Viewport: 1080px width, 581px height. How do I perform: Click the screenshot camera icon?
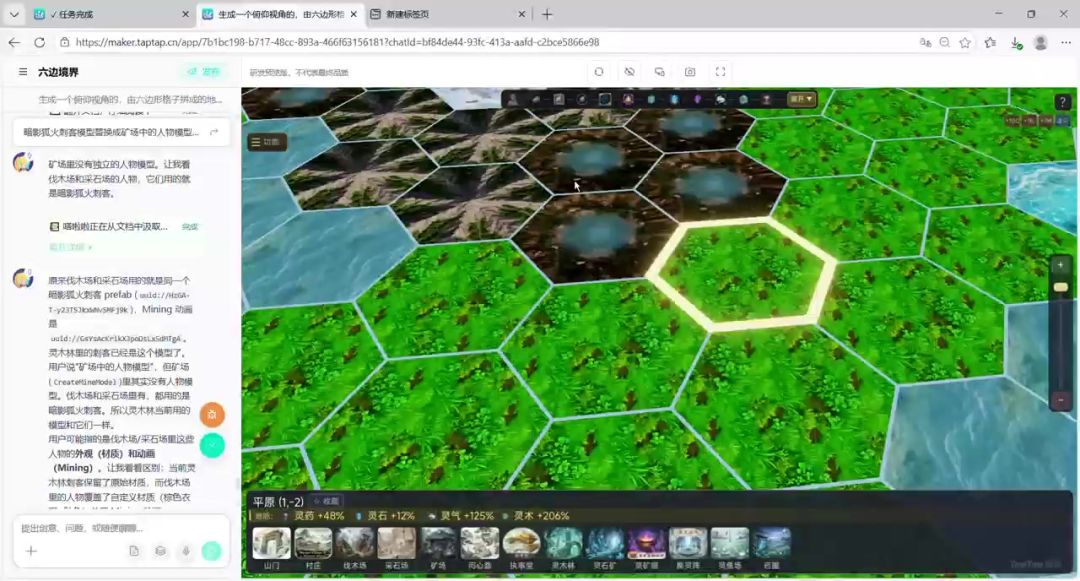tap(690, 72)
